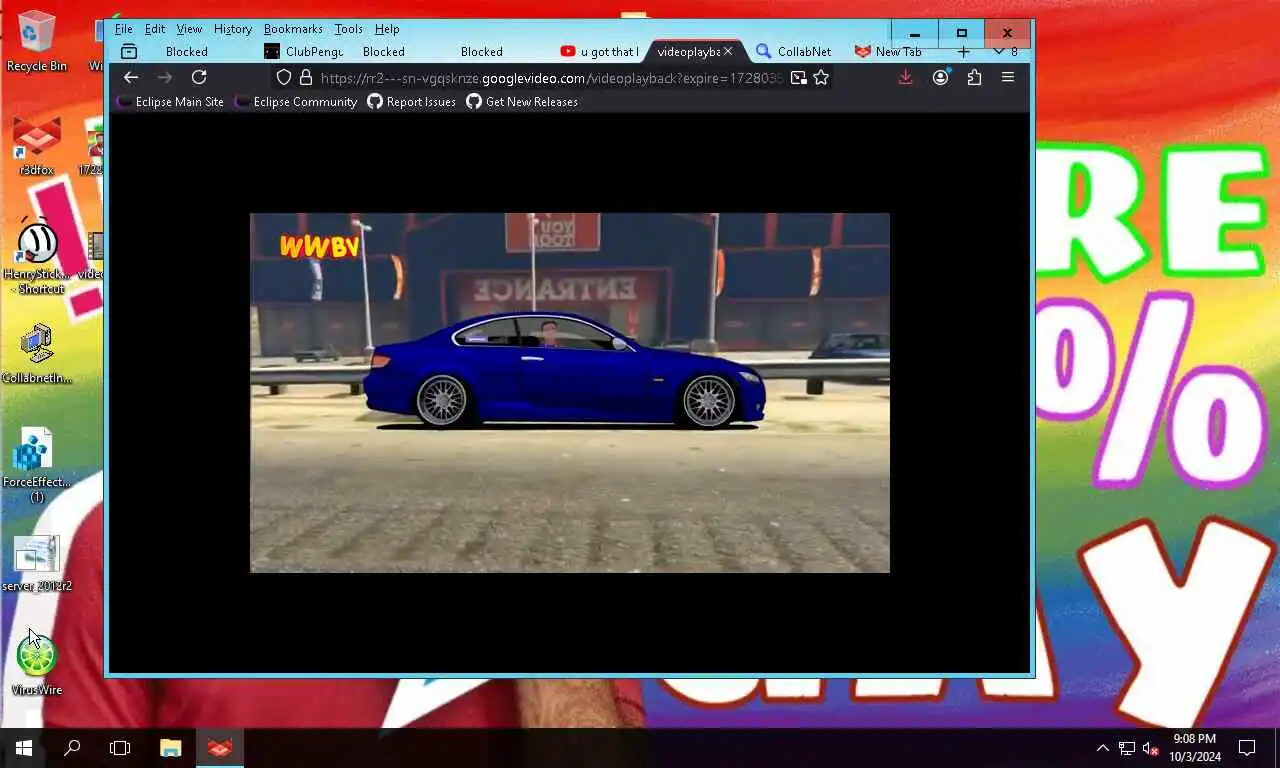Open the Bookmarks menu
Image resolution: width=1280 pixels, height=768 pixels.
pyautogui.click(x=293, y=29)
